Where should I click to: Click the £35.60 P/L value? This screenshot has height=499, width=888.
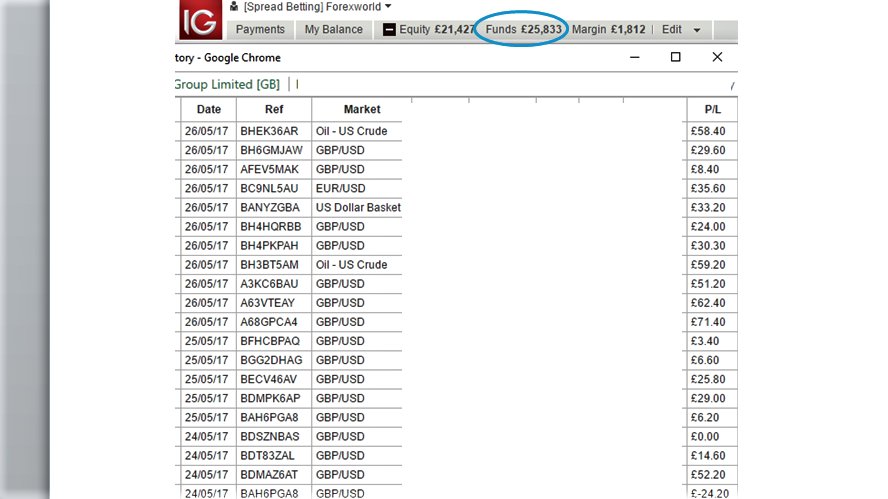click(708, 189)
